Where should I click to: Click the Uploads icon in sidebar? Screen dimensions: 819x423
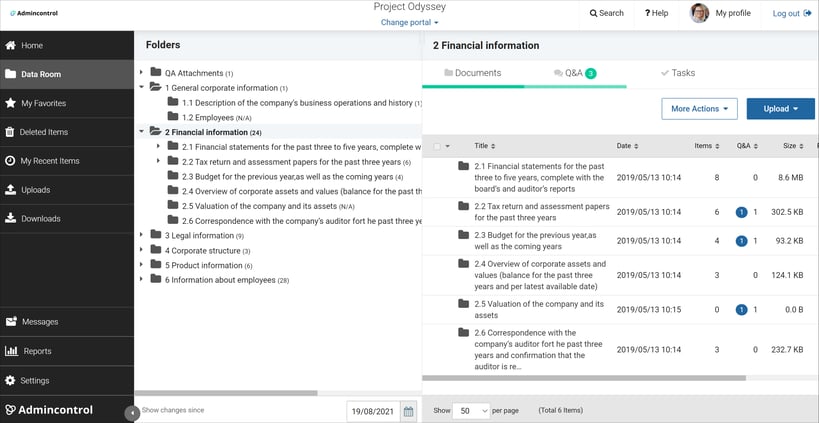pyautogui.click(x=10, y=190)
